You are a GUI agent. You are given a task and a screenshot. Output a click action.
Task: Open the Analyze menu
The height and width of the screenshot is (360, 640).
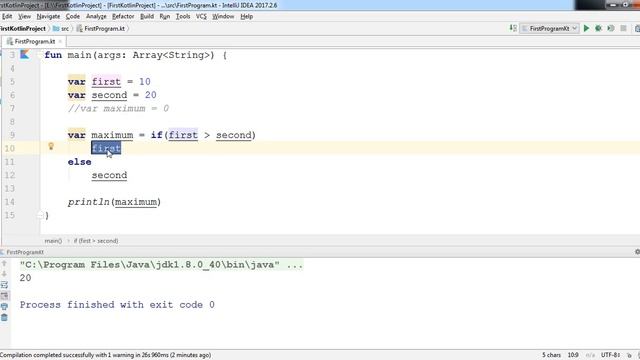tap(96, 16)
